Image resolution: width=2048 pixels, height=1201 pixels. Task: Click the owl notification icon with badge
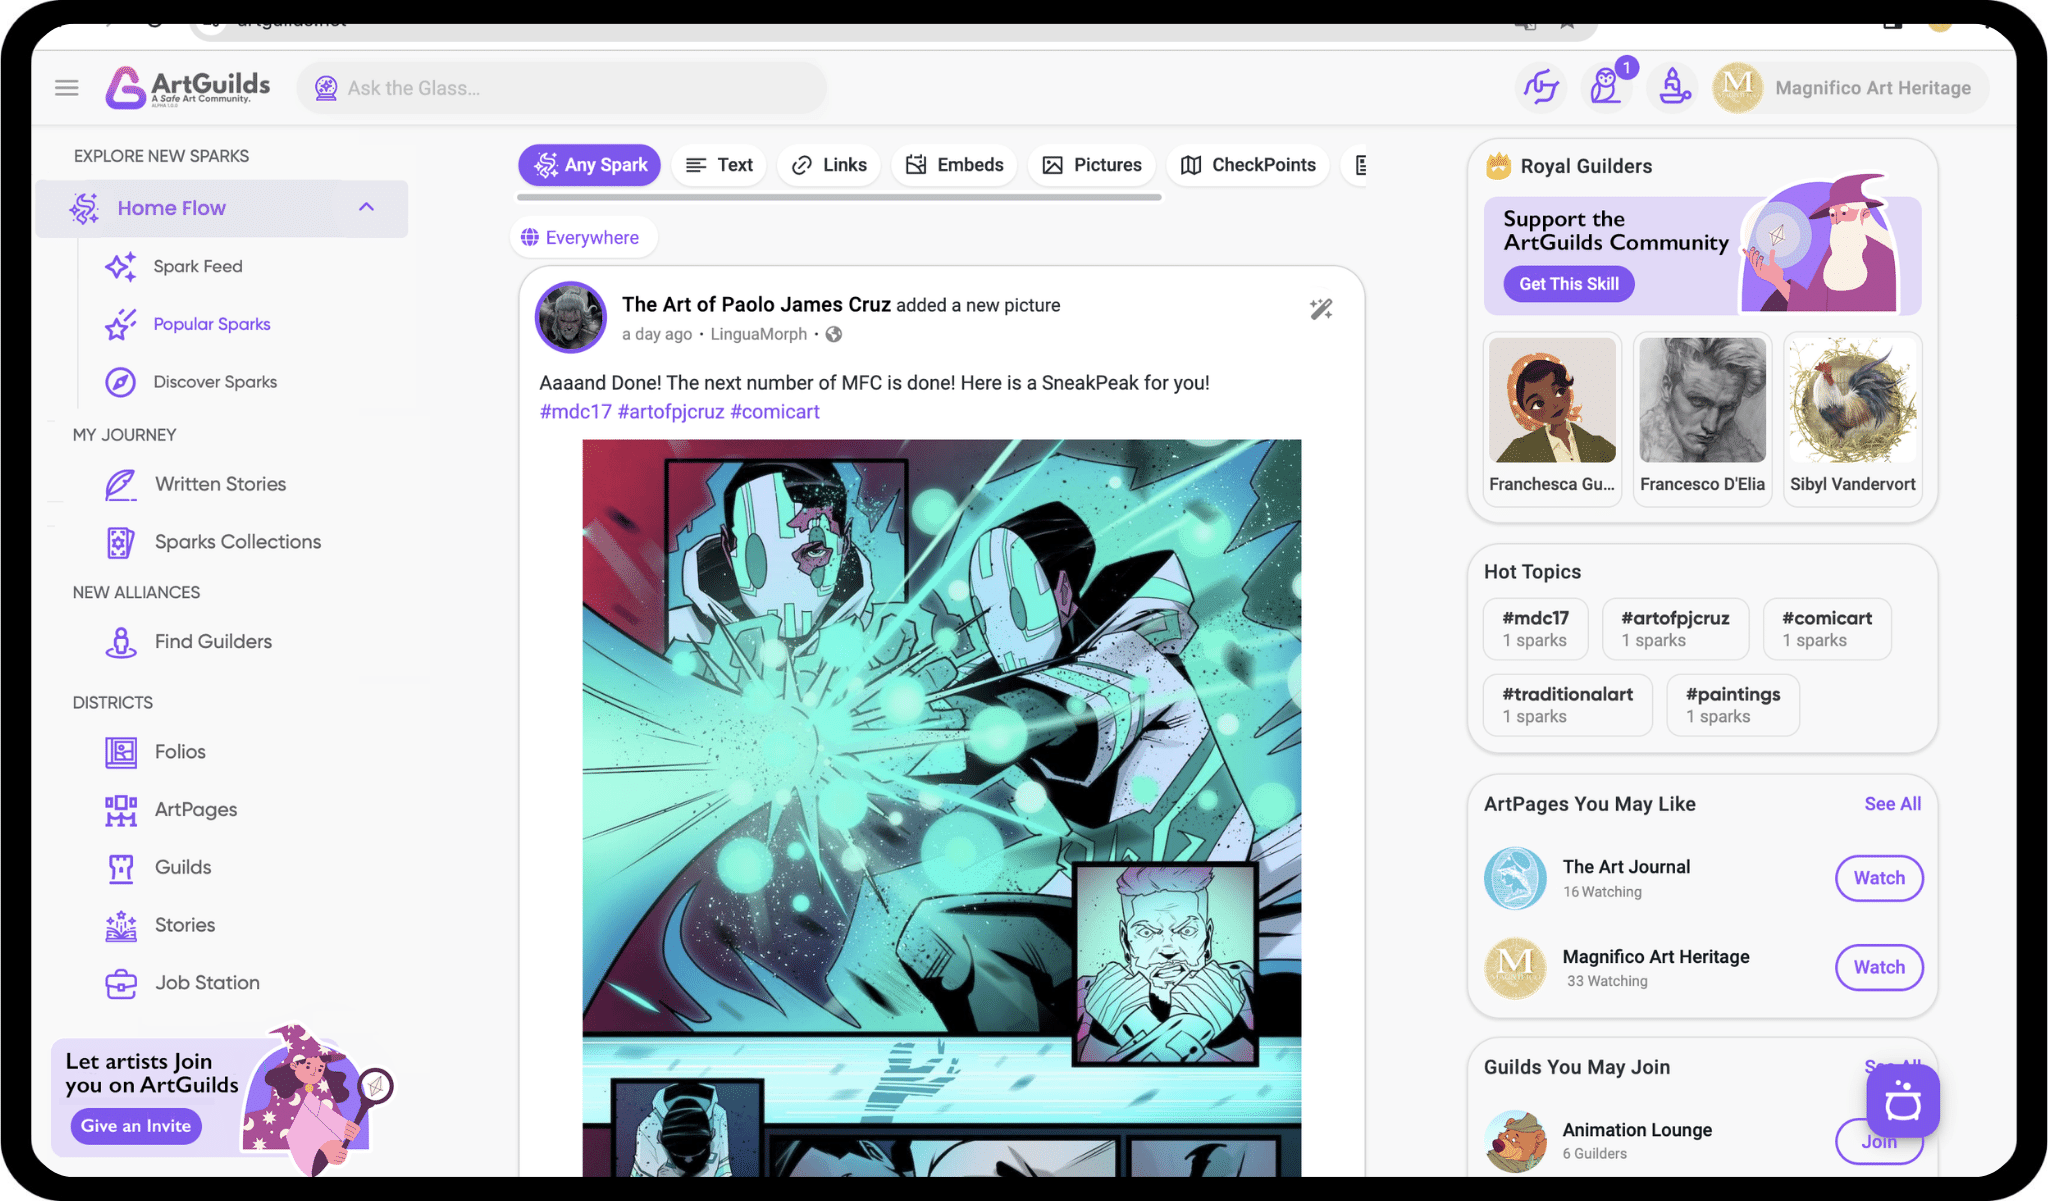pyautogui.click(x=1606, y=87)
